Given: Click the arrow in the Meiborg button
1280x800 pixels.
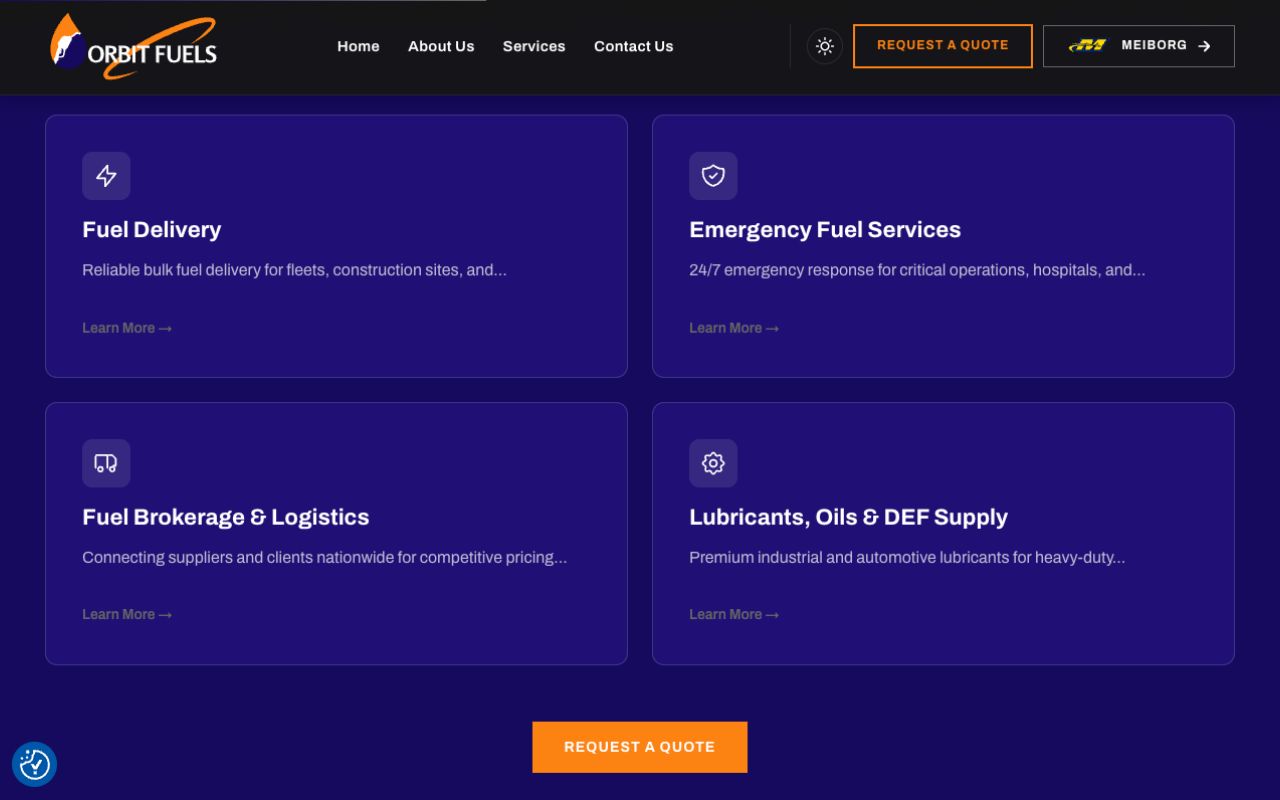Looking at the screenshot, I should [x=1204, y=46].
